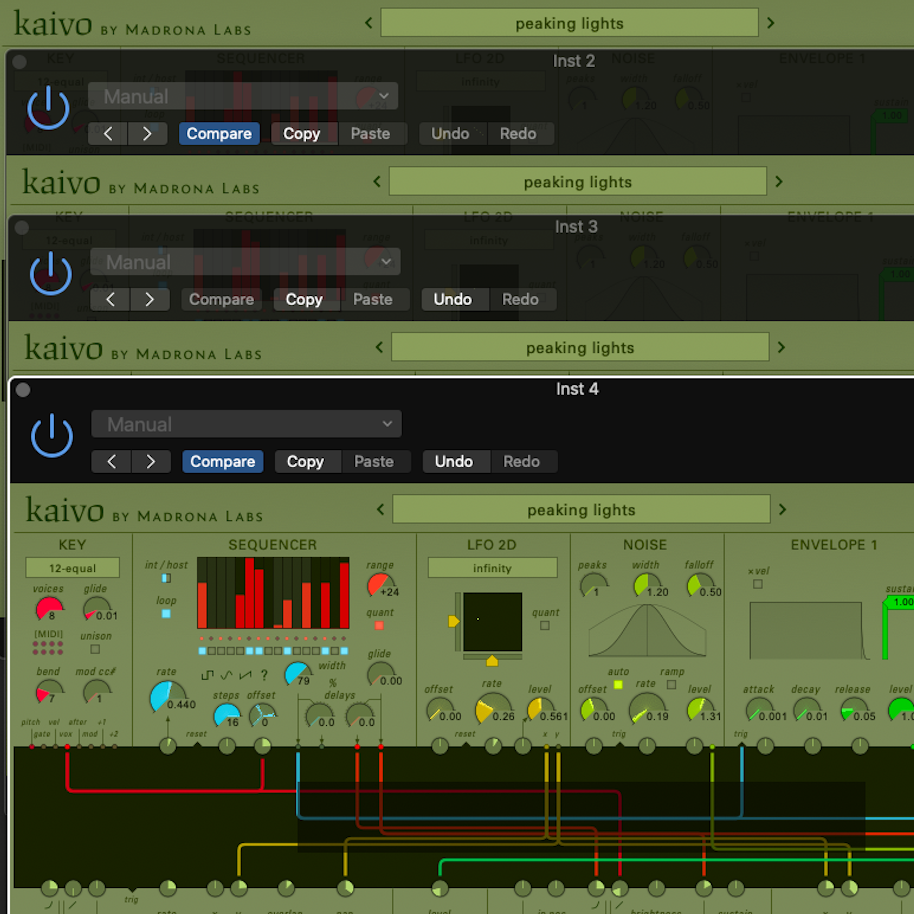Screen dimensions: 914x914
Task: Click the NOISE peaks knob
Action: coord(593,585)
